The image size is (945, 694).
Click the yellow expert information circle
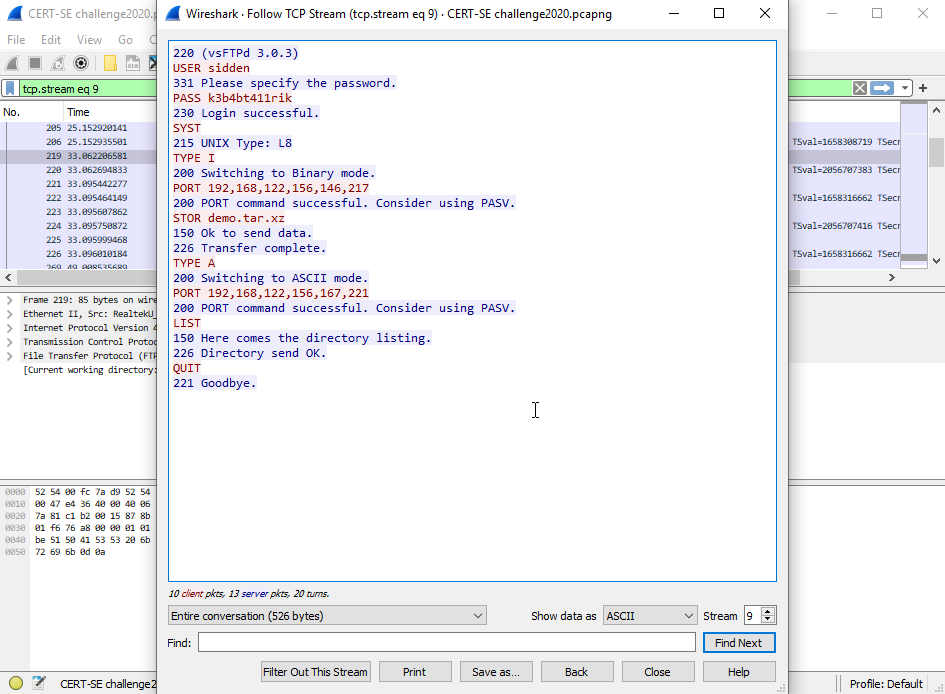pos(16,683)
